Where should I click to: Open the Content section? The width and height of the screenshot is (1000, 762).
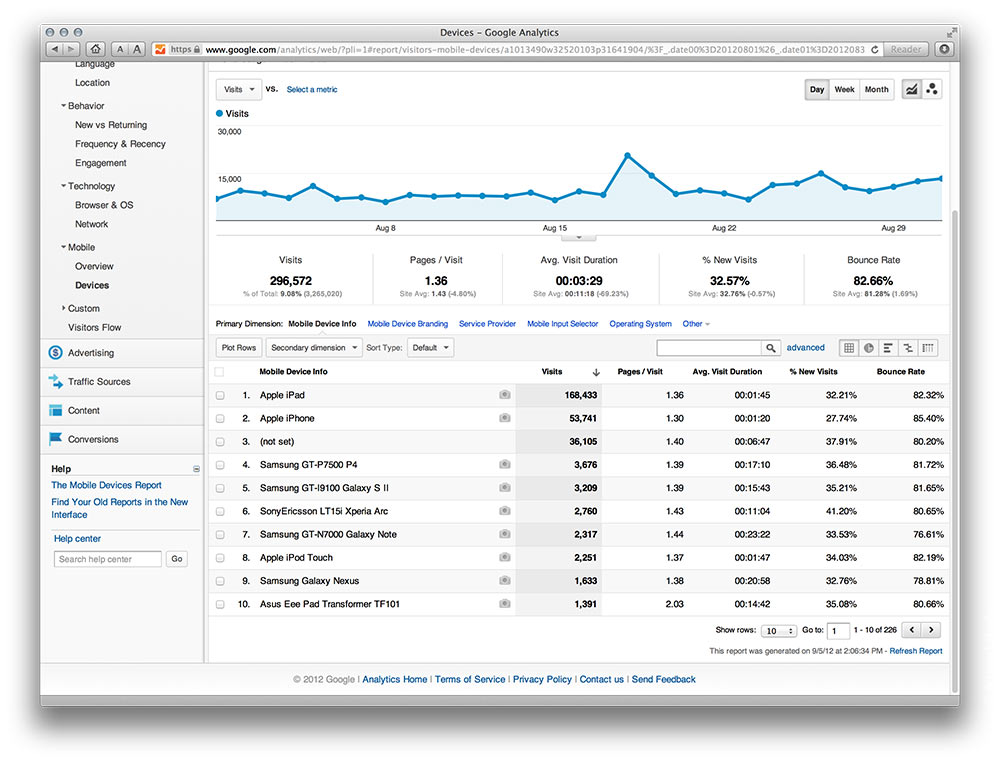coord(84,411)
